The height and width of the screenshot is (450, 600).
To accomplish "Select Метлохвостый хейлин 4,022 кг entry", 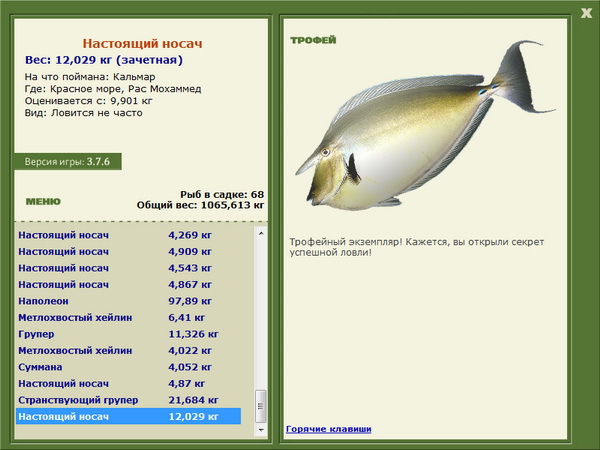I will [129, 351].
